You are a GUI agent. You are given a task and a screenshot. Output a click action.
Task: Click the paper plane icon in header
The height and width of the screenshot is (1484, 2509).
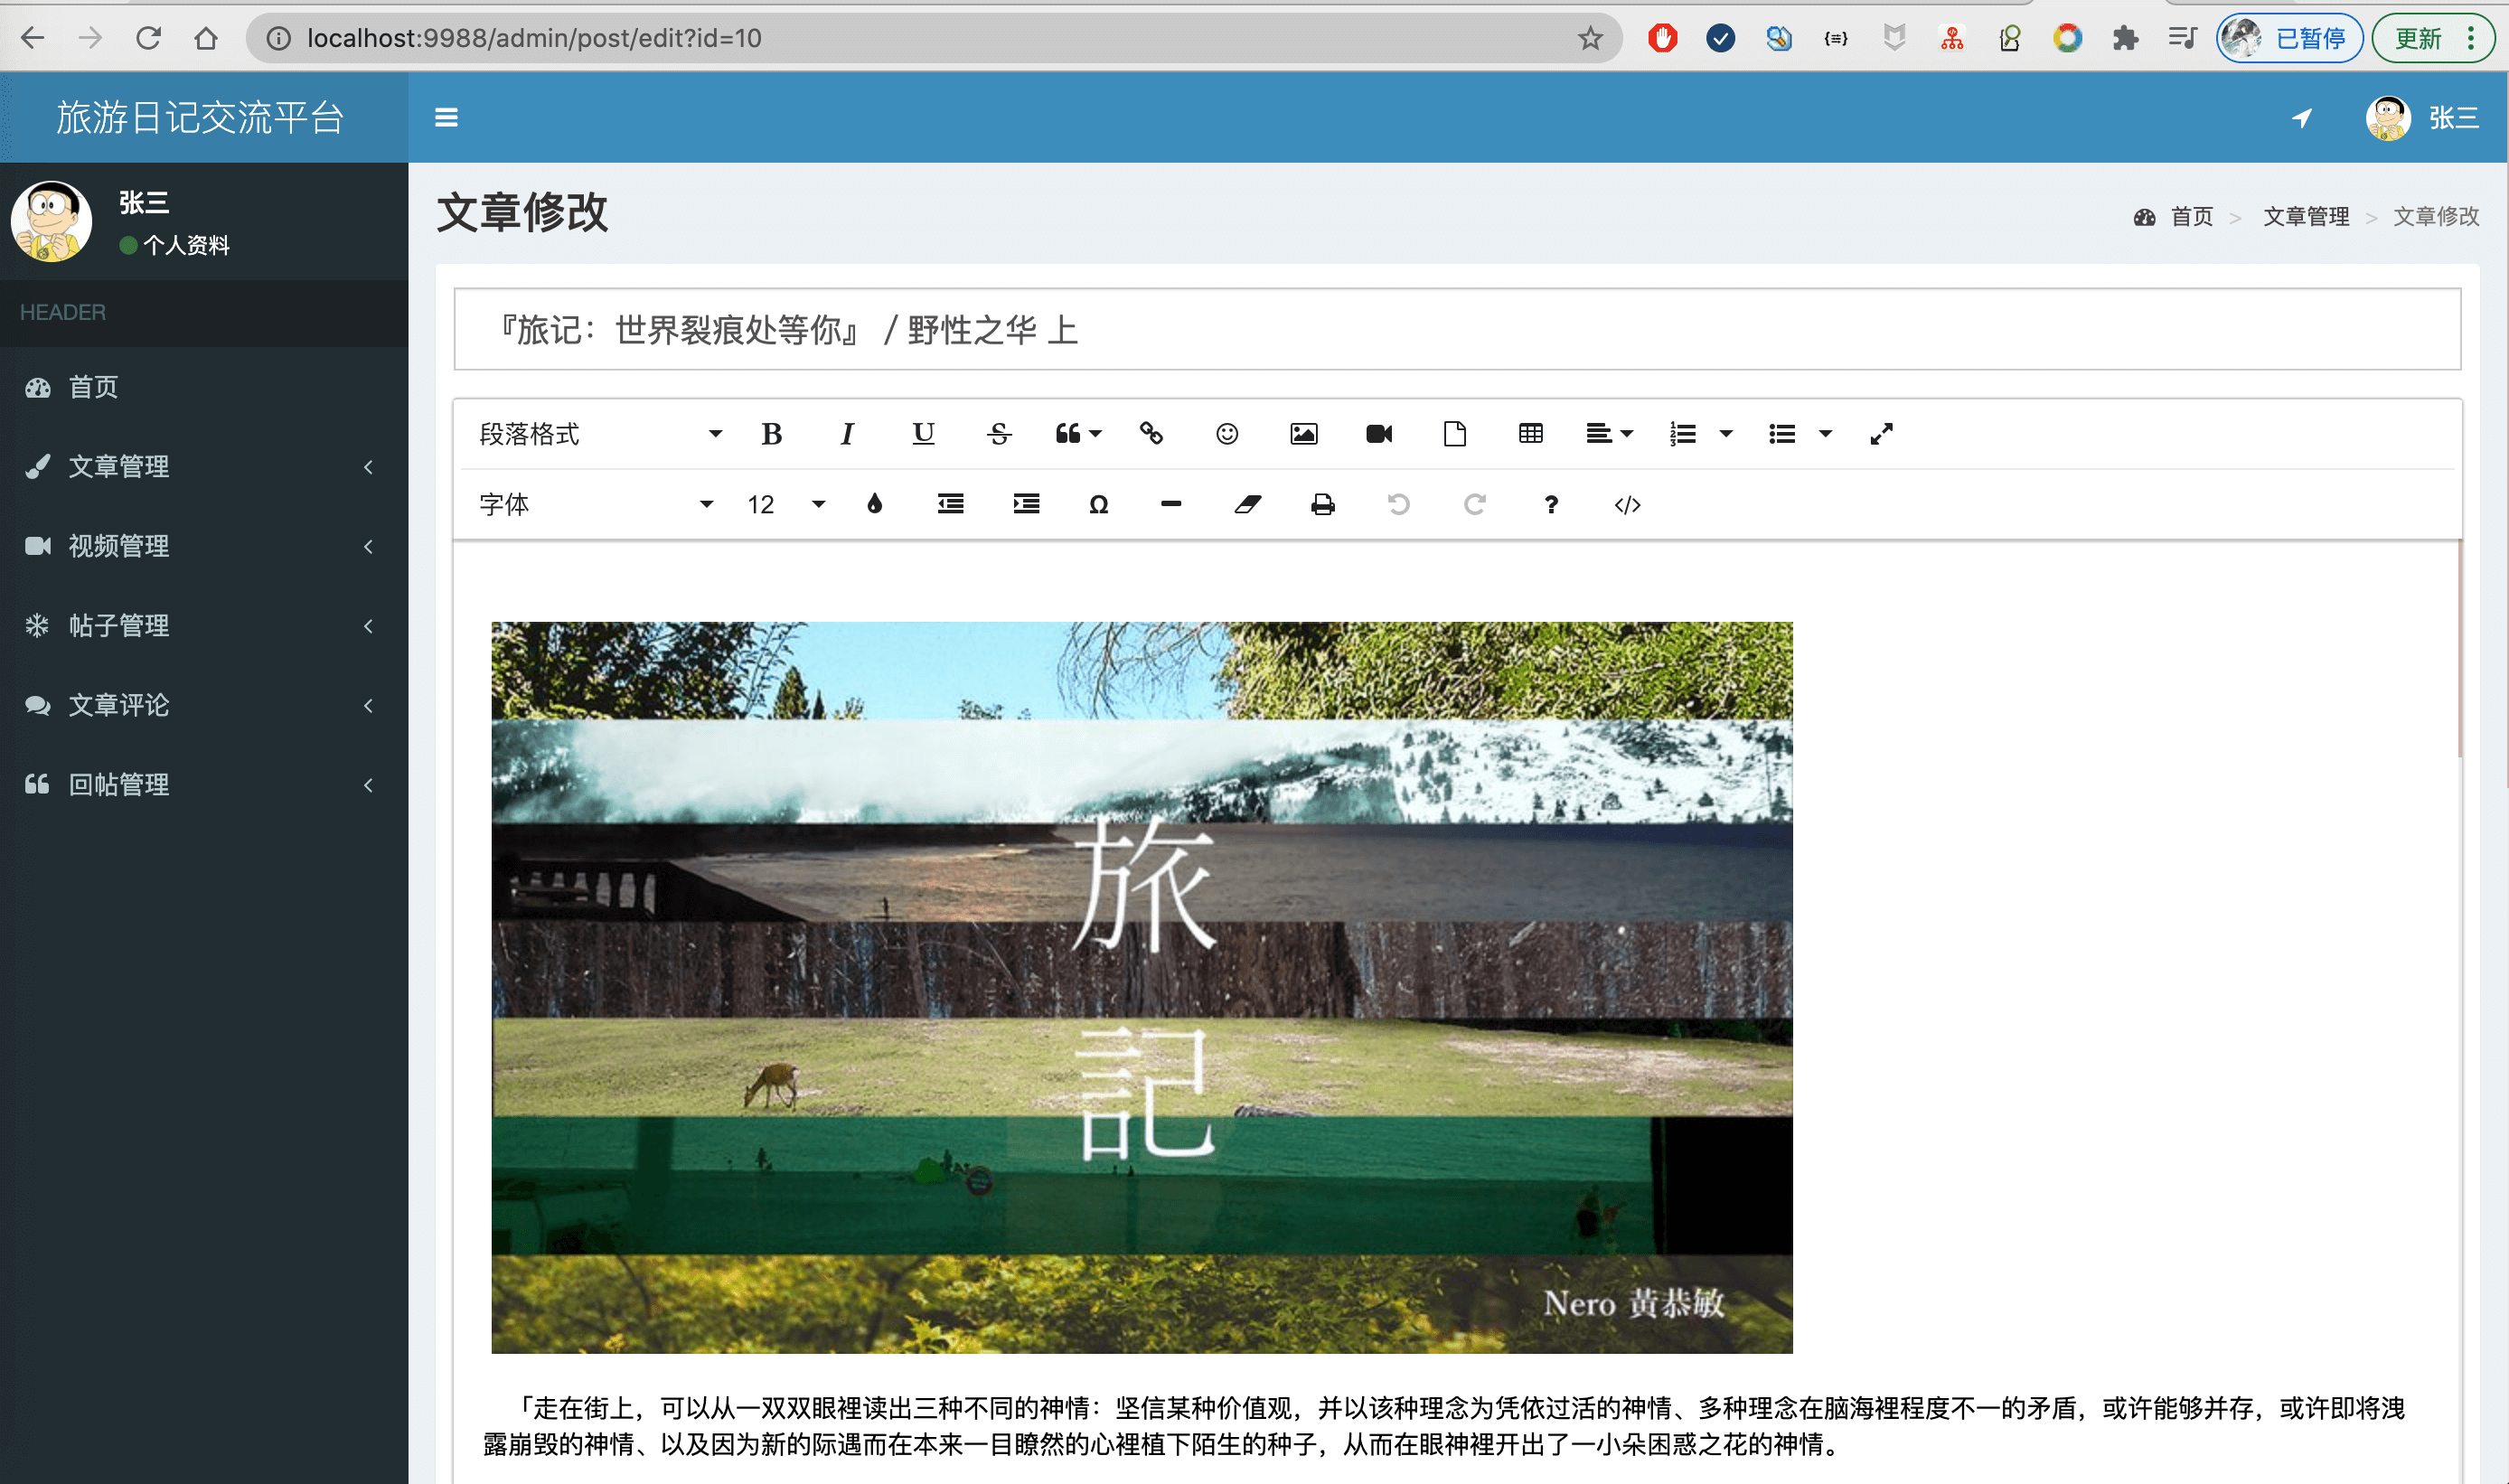[x=2302, y=117]
